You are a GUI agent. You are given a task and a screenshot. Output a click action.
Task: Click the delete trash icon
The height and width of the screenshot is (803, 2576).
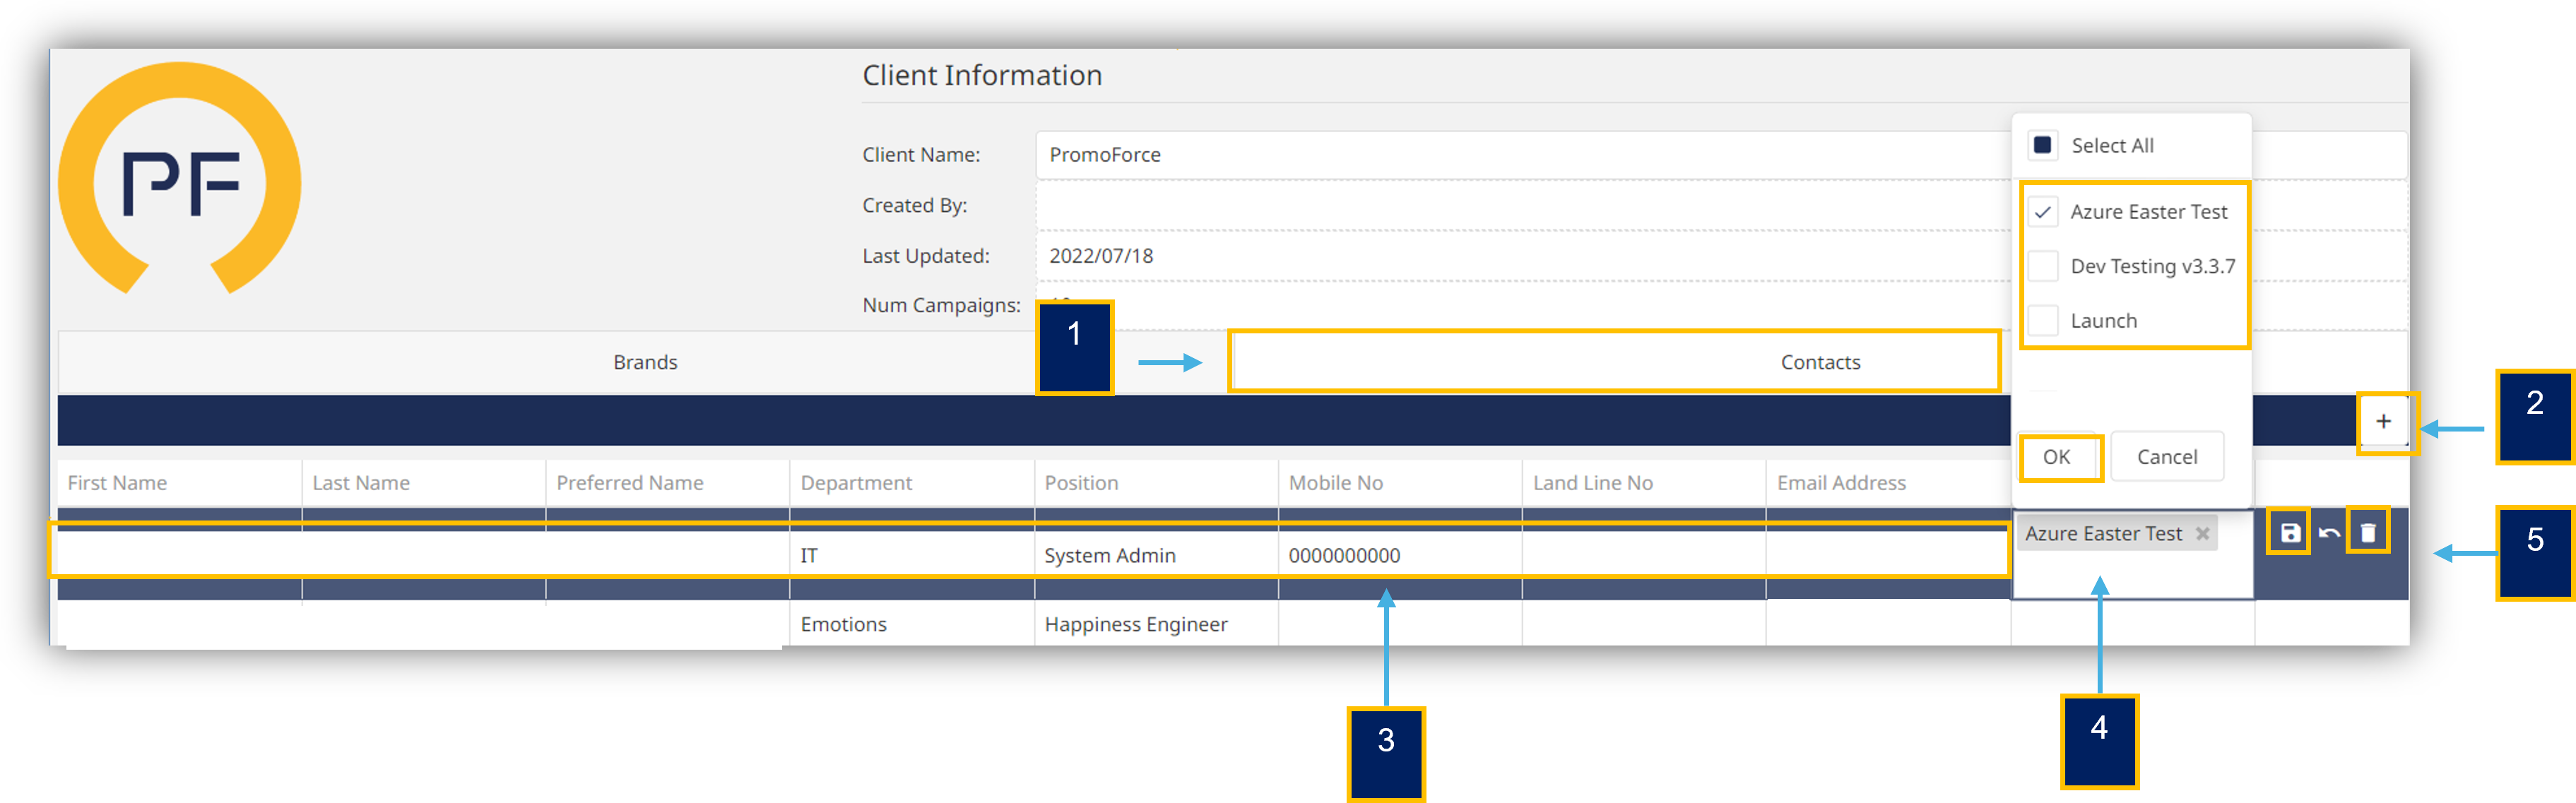(x=2368, y=533)
